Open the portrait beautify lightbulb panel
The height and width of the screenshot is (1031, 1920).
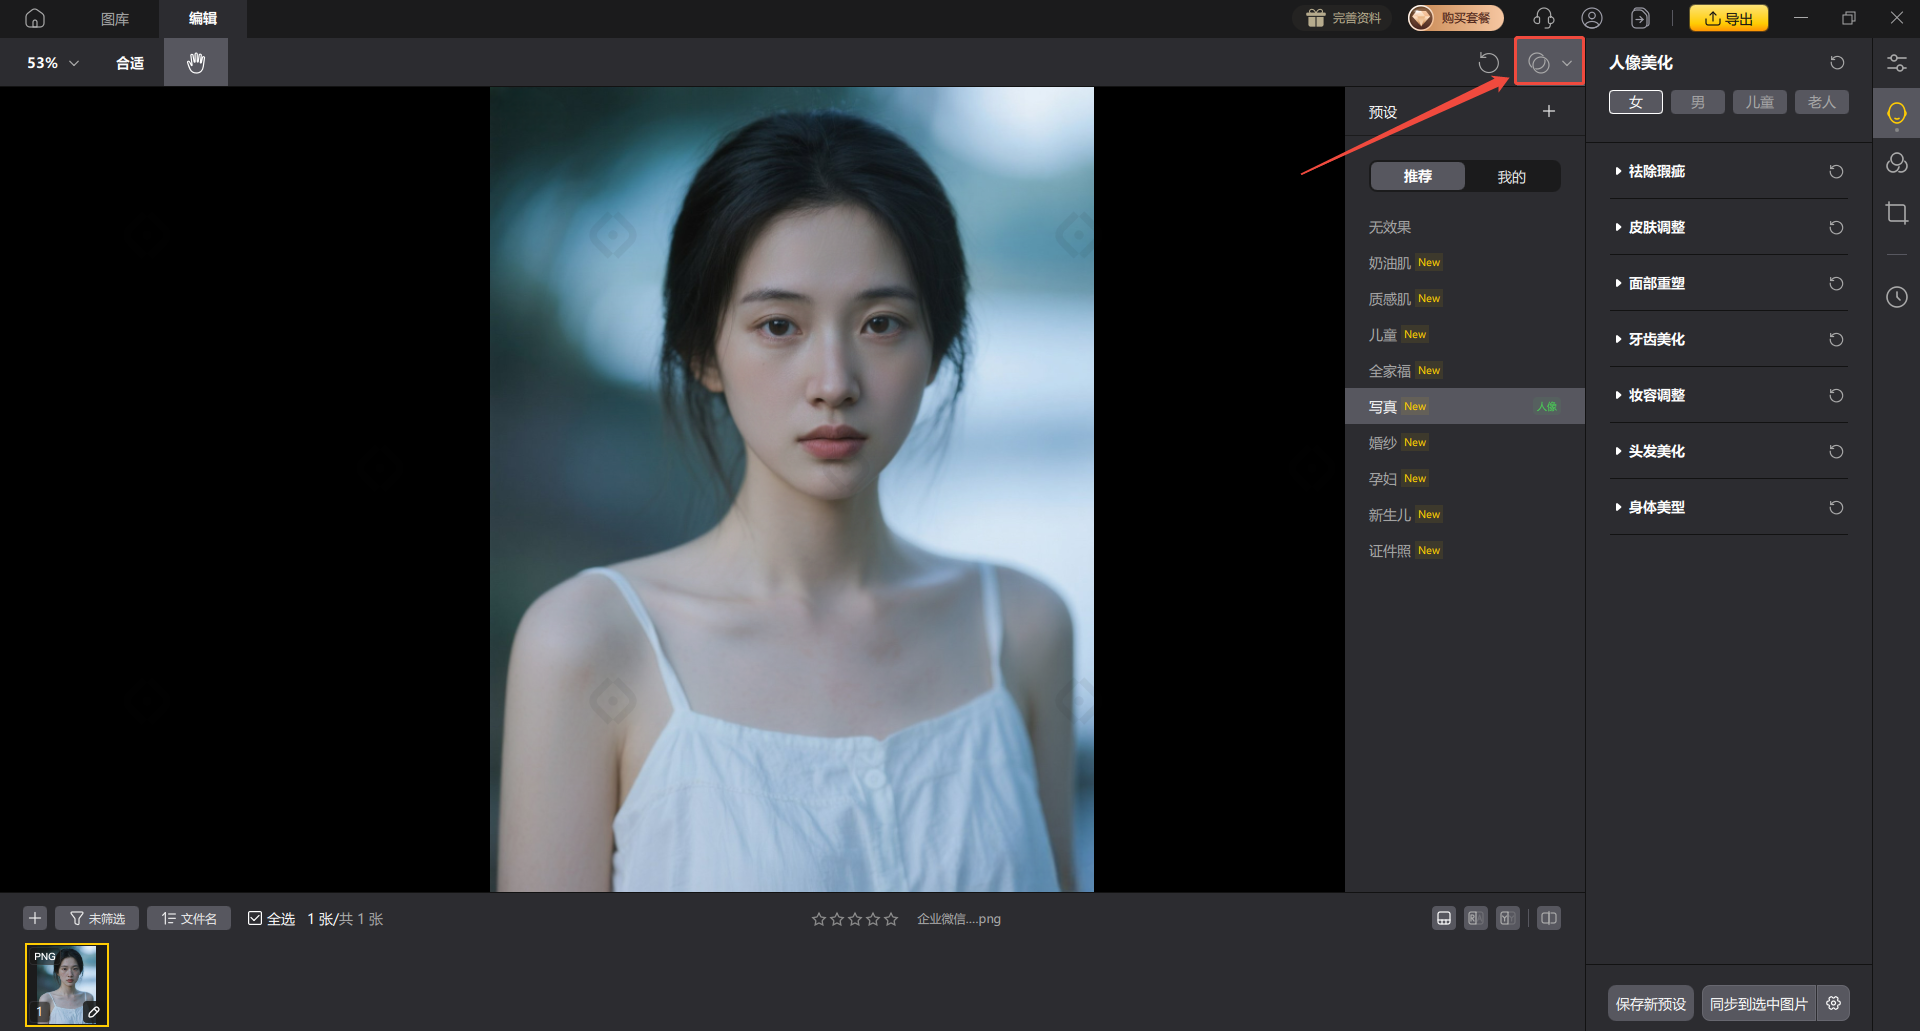1896,113
